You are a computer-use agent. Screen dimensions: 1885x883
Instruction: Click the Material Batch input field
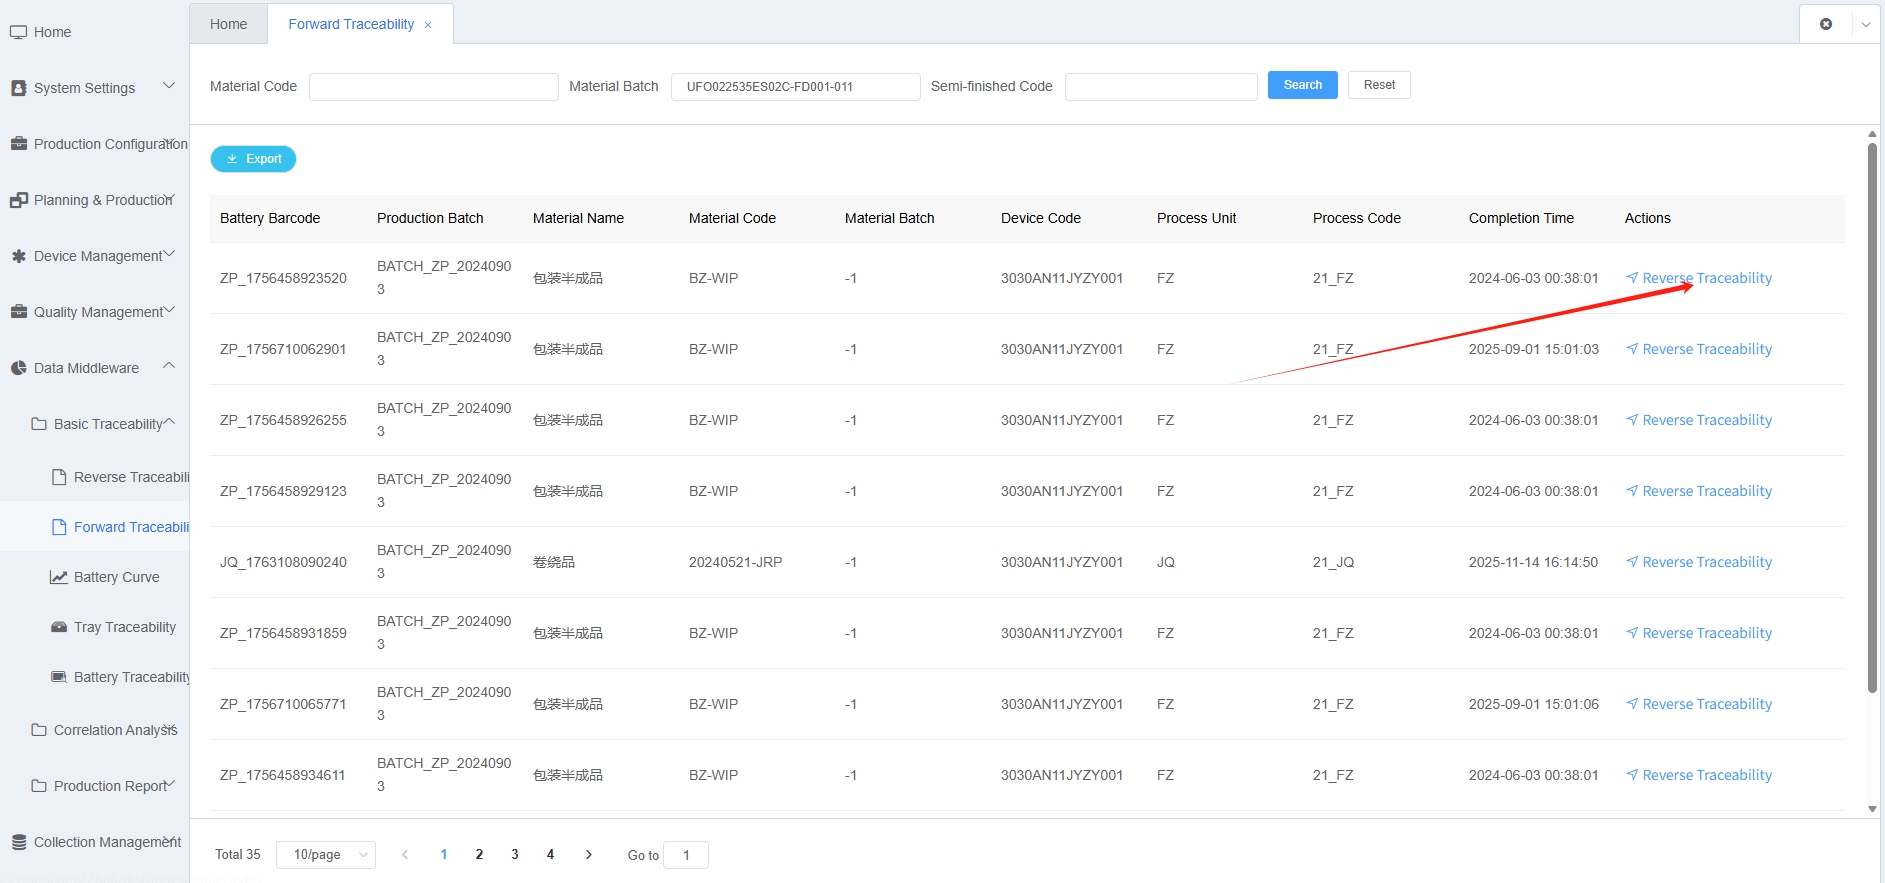tap(795, 87)
